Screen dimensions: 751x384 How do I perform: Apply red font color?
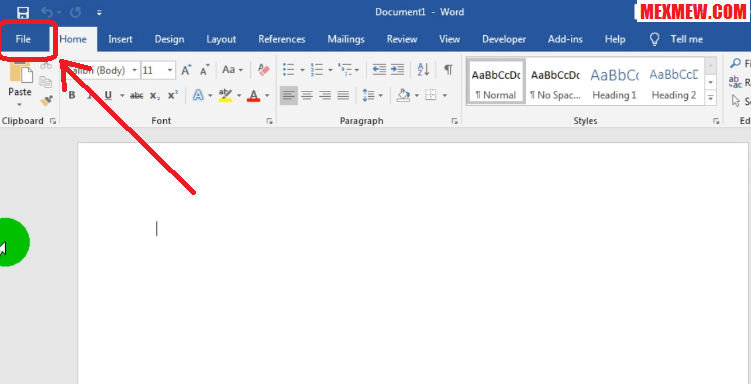[254, 96]
